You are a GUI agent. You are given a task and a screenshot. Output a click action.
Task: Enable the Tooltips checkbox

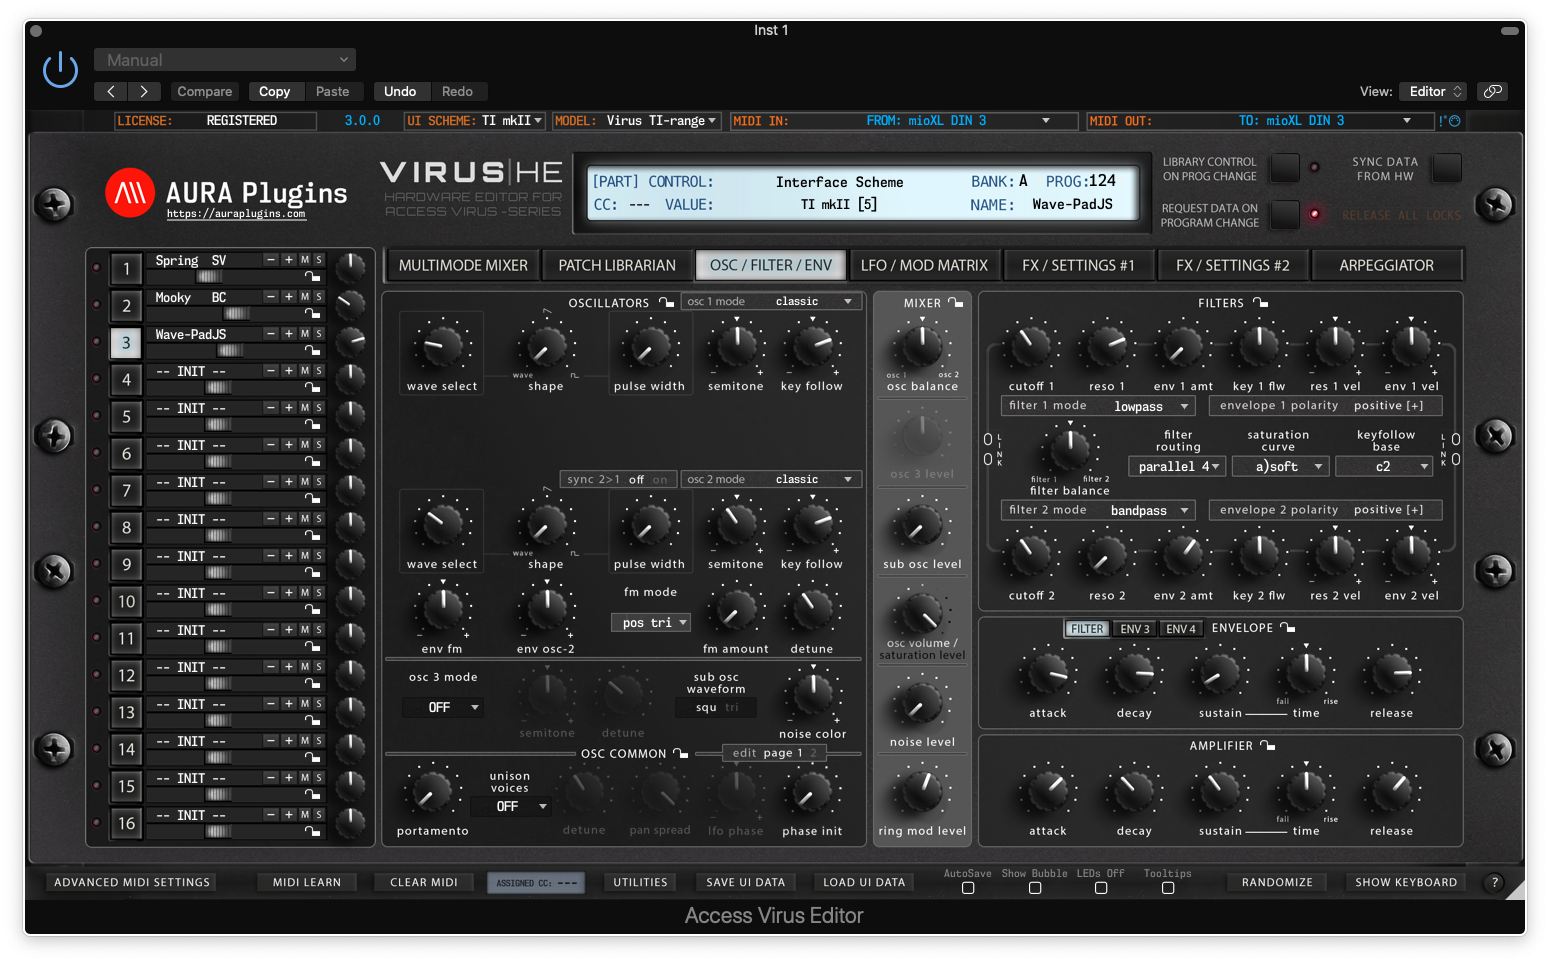tap(1168, 888)
